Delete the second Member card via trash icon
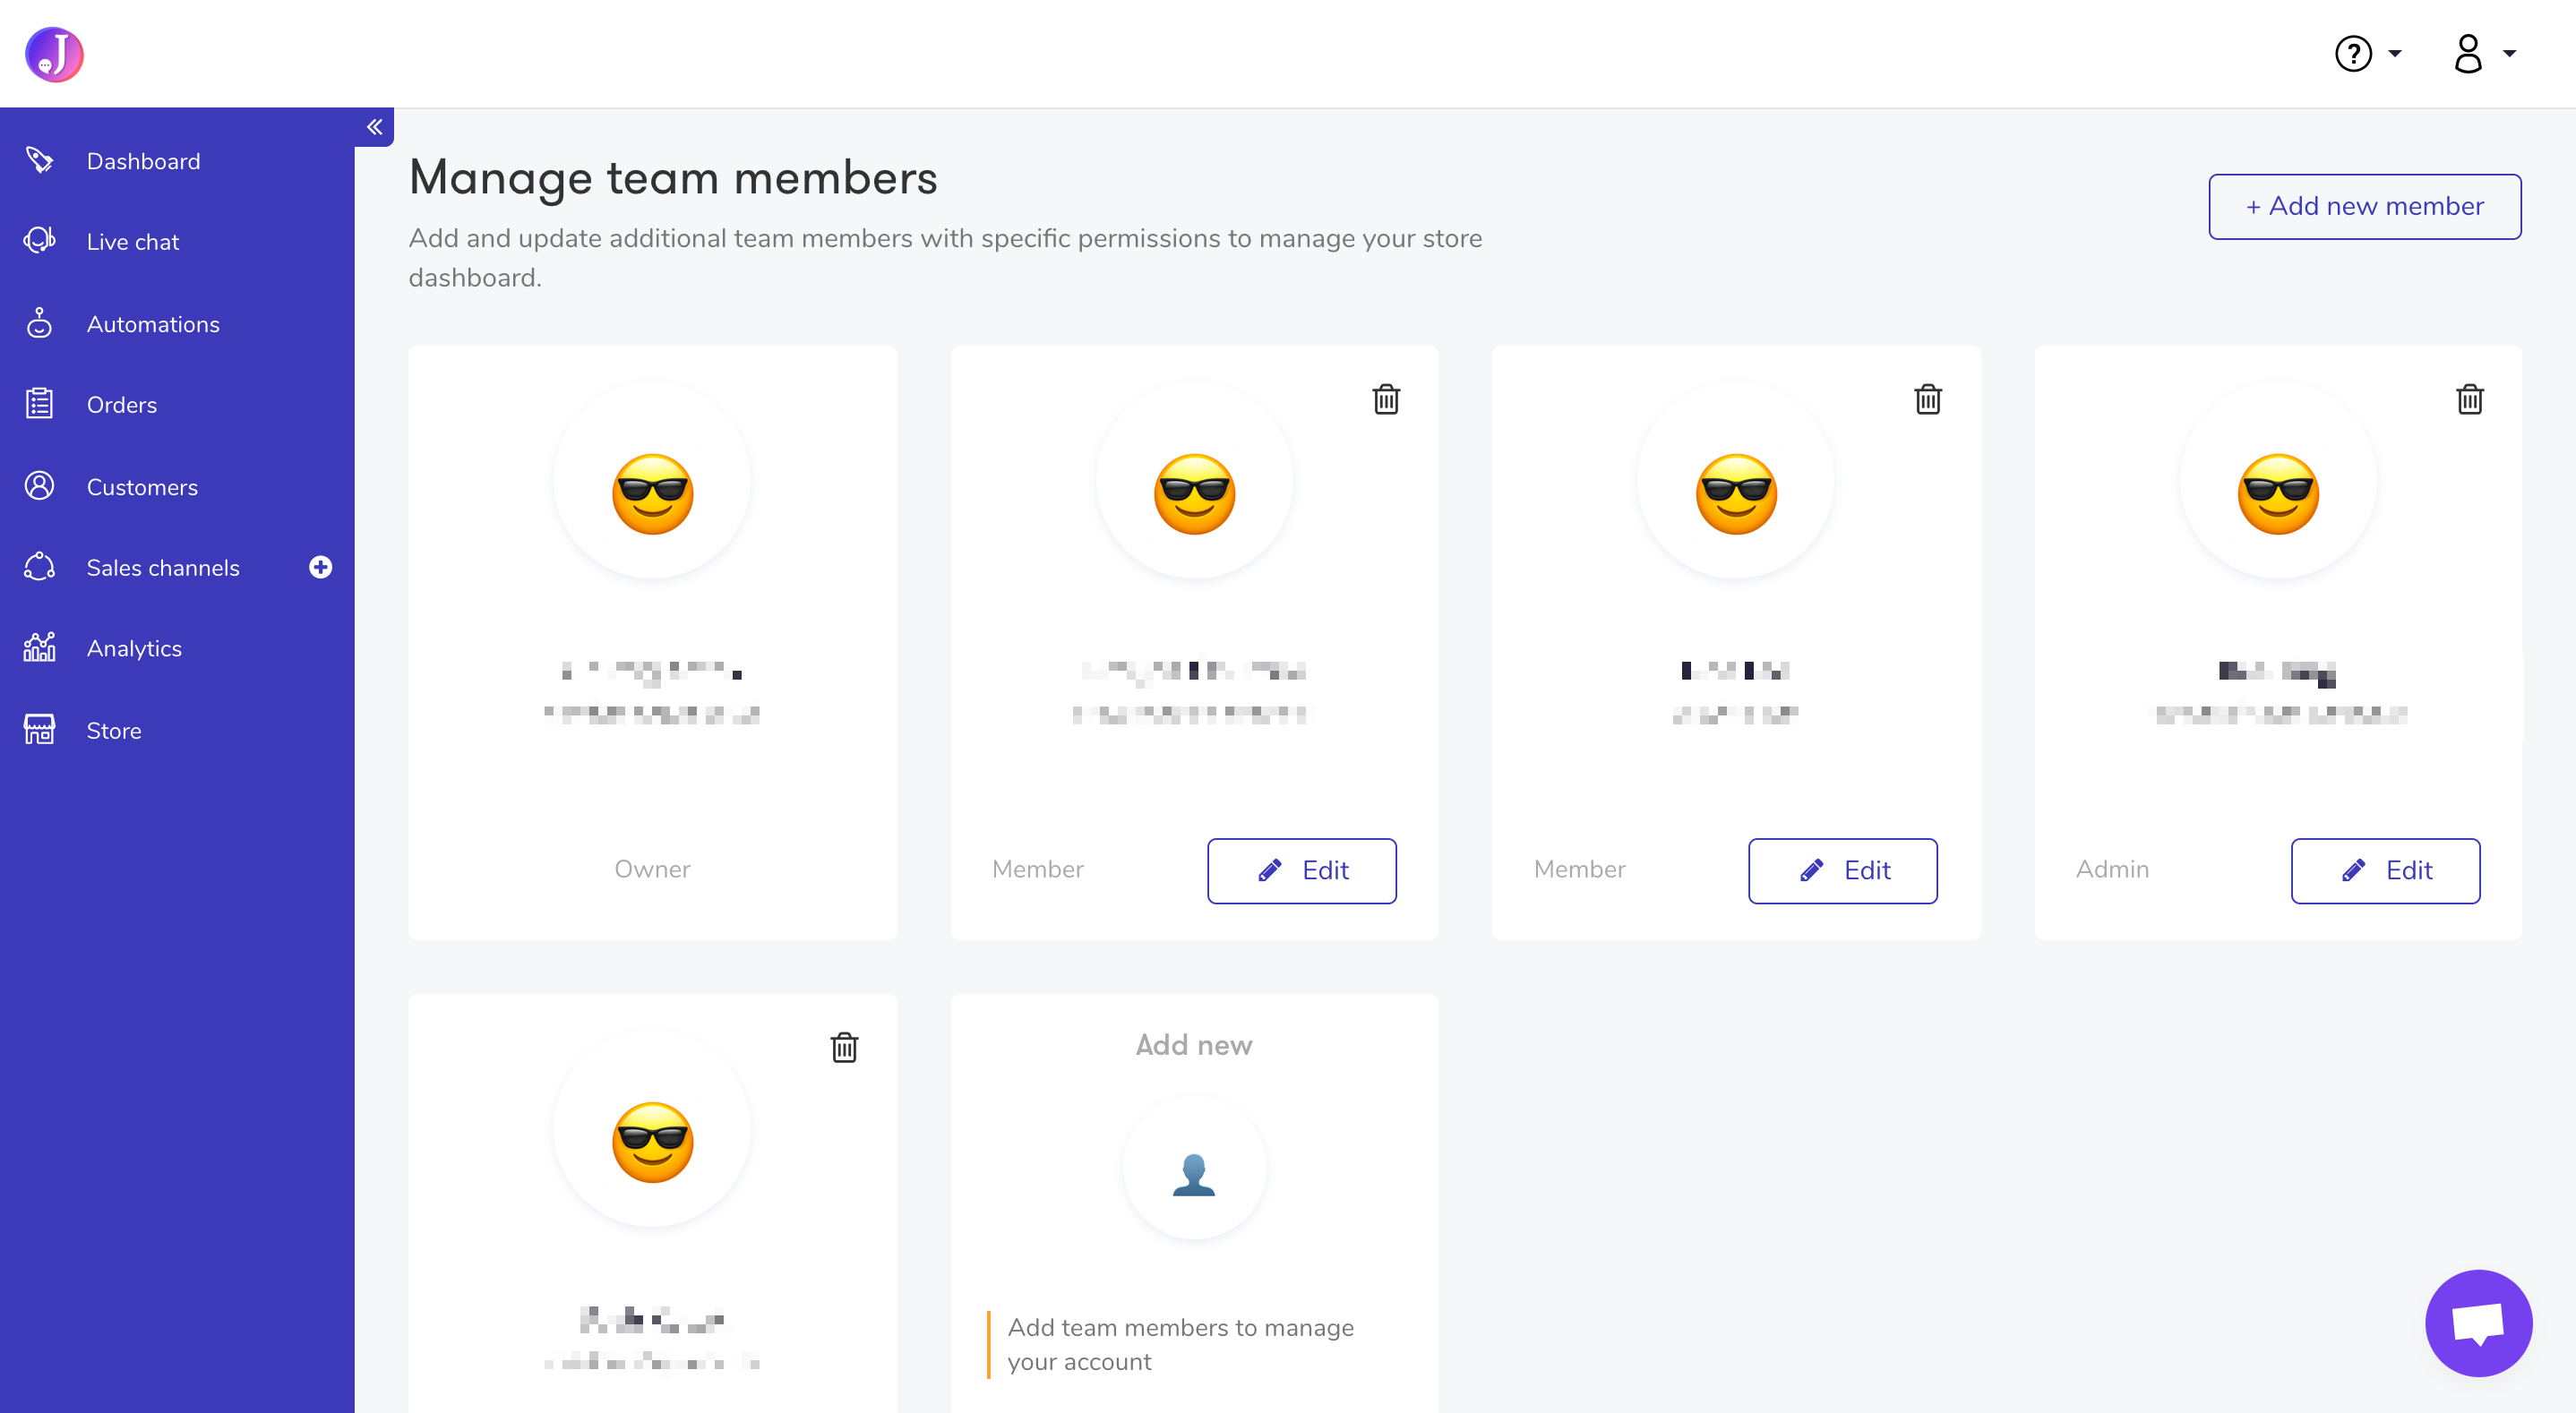Screen dimensions: 2576x1413 coord(1927,400)
